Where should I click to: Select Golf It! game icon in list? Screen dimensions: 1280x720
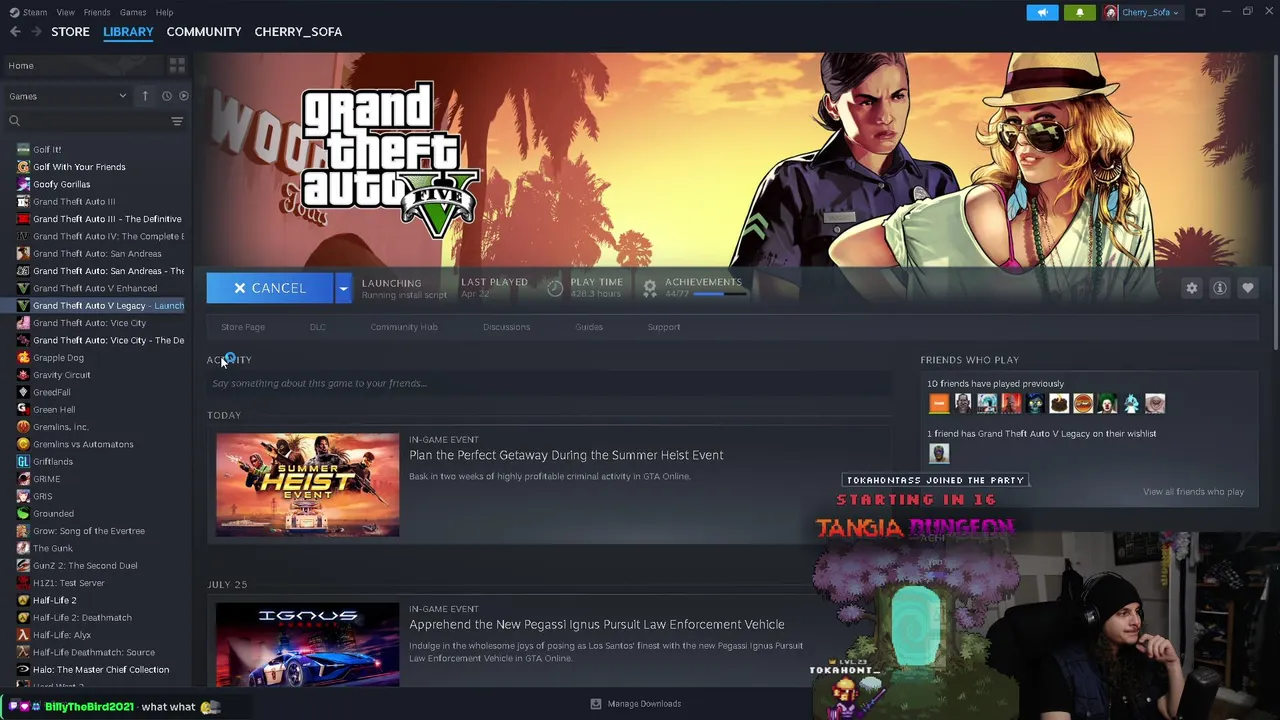[x=23, y=150]
